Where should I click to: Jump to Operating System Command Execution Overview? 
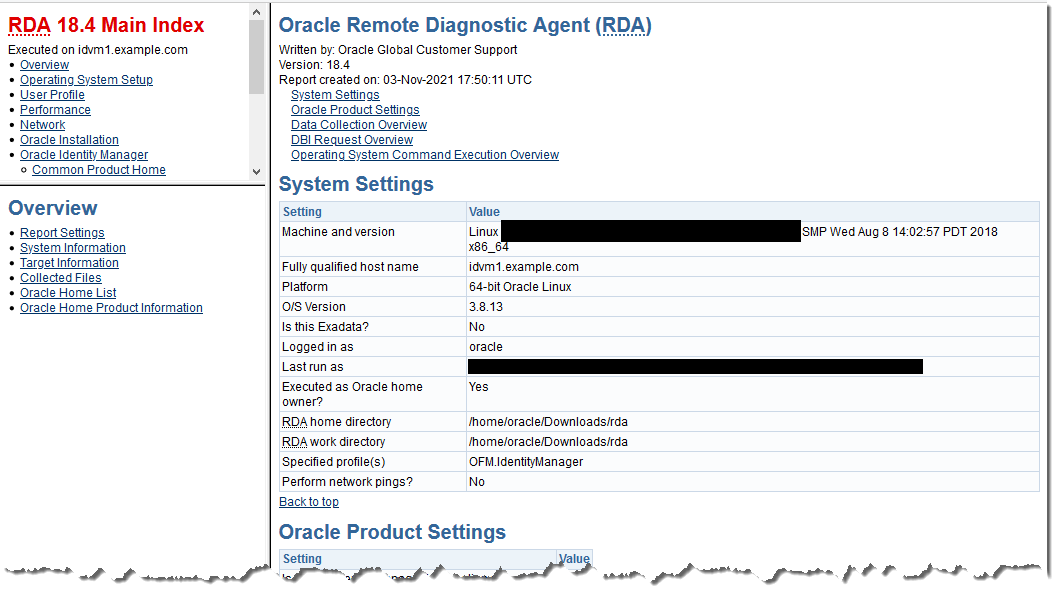[x=425, y=155]
